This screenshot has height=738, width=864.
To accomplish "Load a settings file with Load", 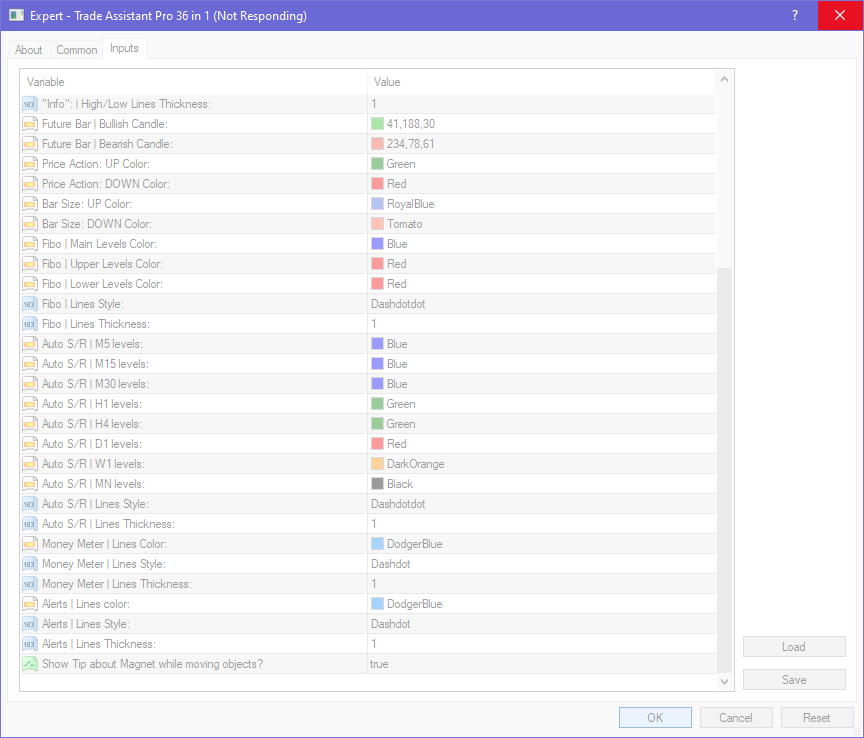I will [x=794, y=647].
